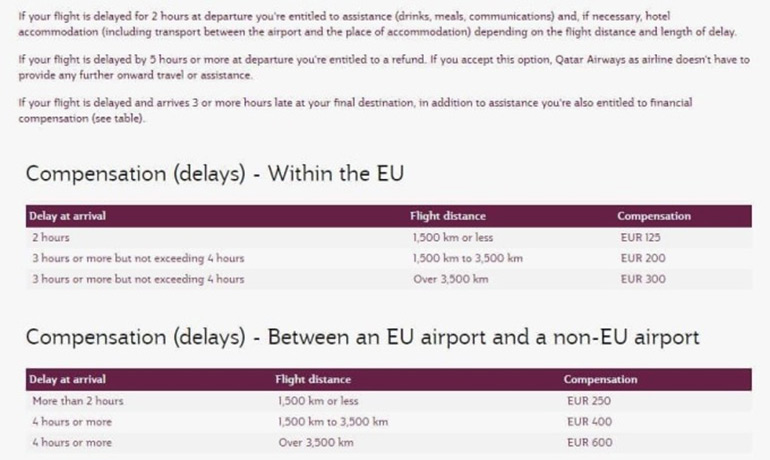Click the paragraph about the 5-hour delay refund
The height and width of the screenshot is (460, 770).
pyautogui.click(x=380, y=67)
